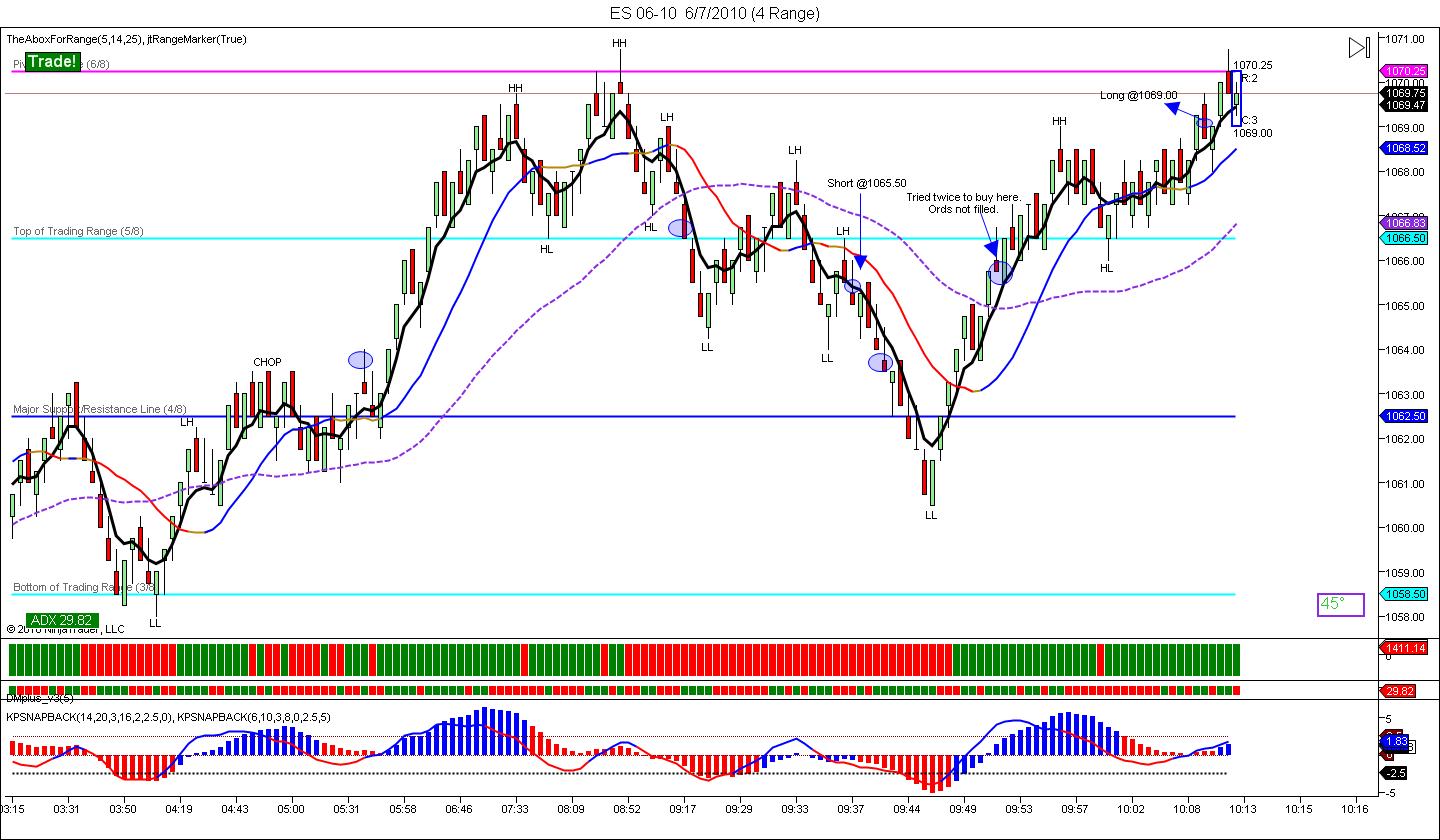Click the R:2 range marker text
The width and height of the screenshot is (1440, 840).
pos(1250,78)
